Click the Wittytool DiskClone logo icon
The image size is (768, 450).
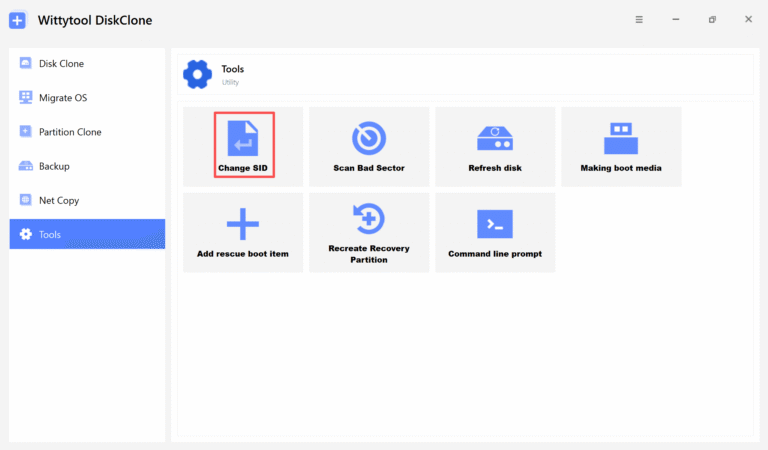click(19, 20)
